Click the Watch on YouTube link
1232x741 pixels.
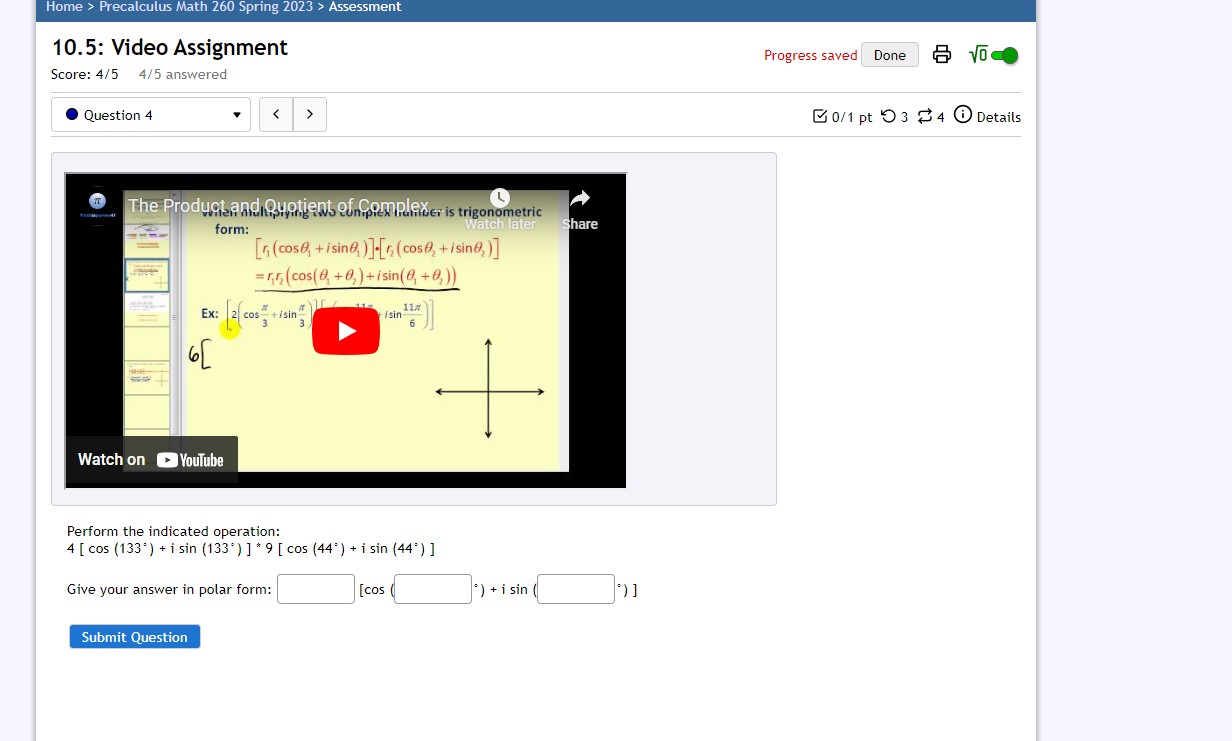(152, 459)
